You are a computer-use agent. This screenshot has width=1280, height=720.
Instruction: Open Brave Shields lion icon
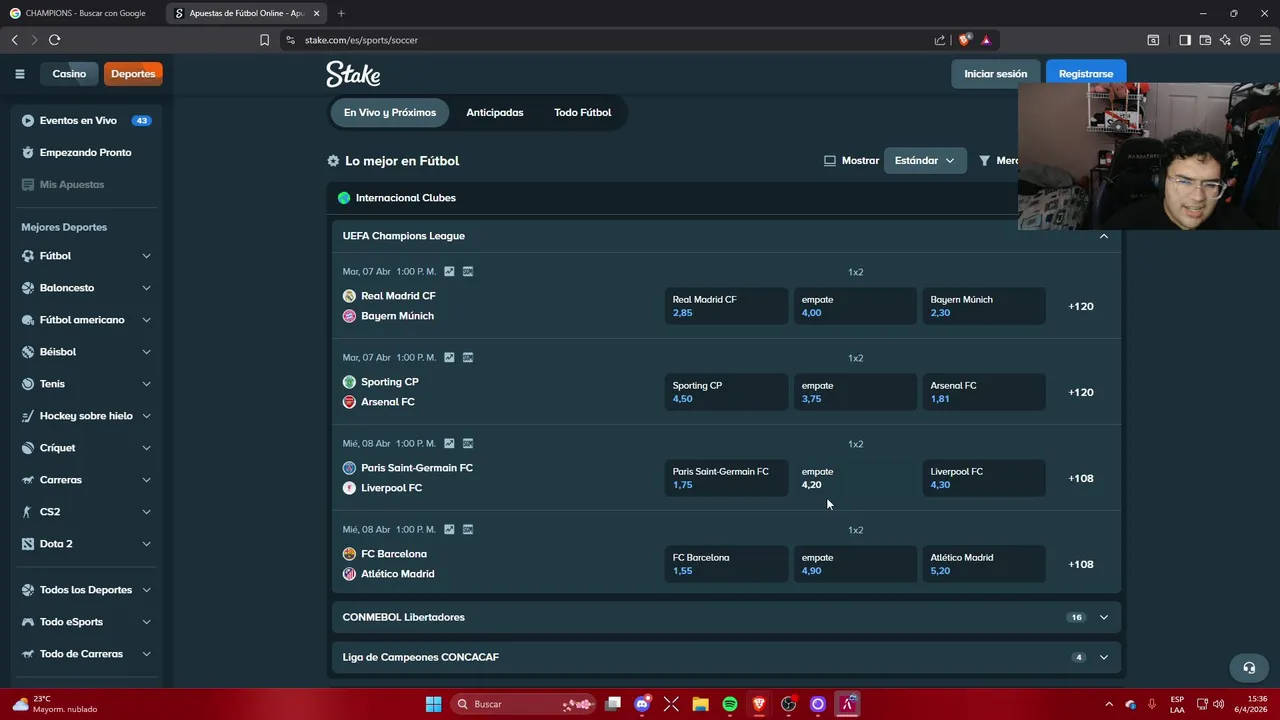964,40
